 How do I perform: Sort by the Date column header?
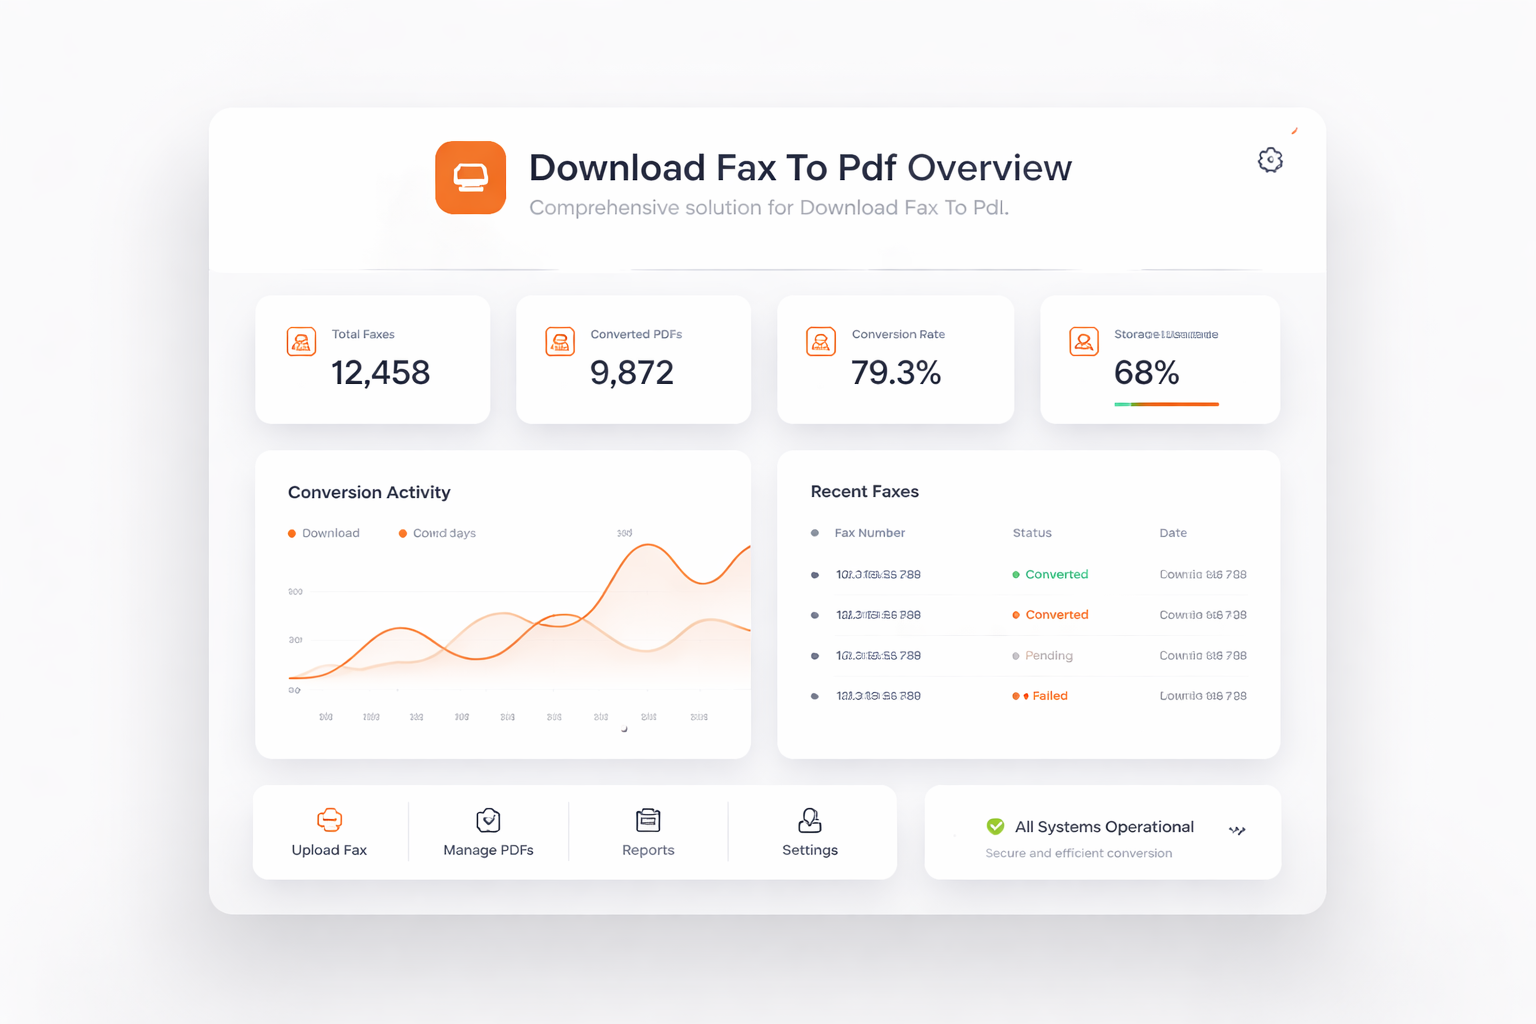coord(1173,534)
